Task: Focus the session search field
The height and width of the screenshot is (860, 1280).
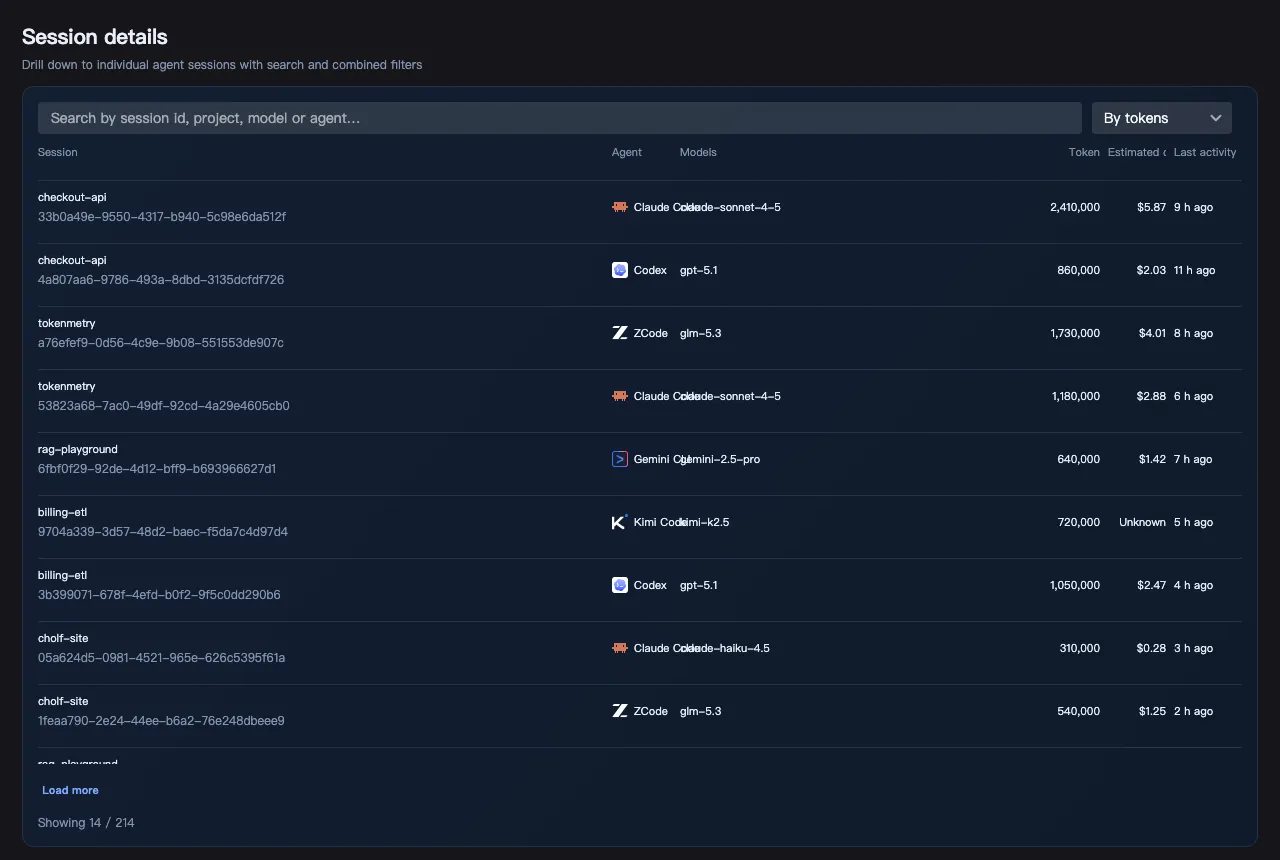Action: [x=560, y=118]
